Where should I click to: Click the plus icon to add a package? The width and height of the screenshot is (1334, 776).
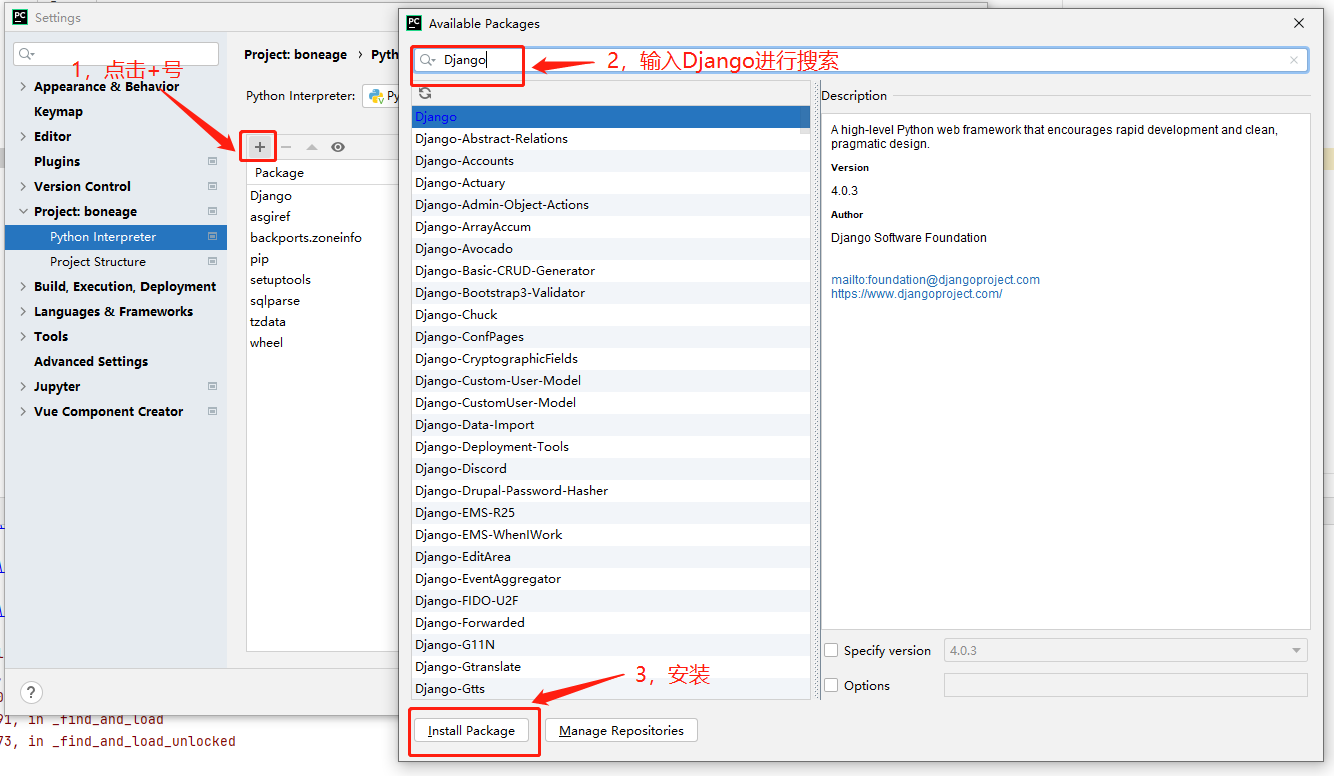(260, 147)
